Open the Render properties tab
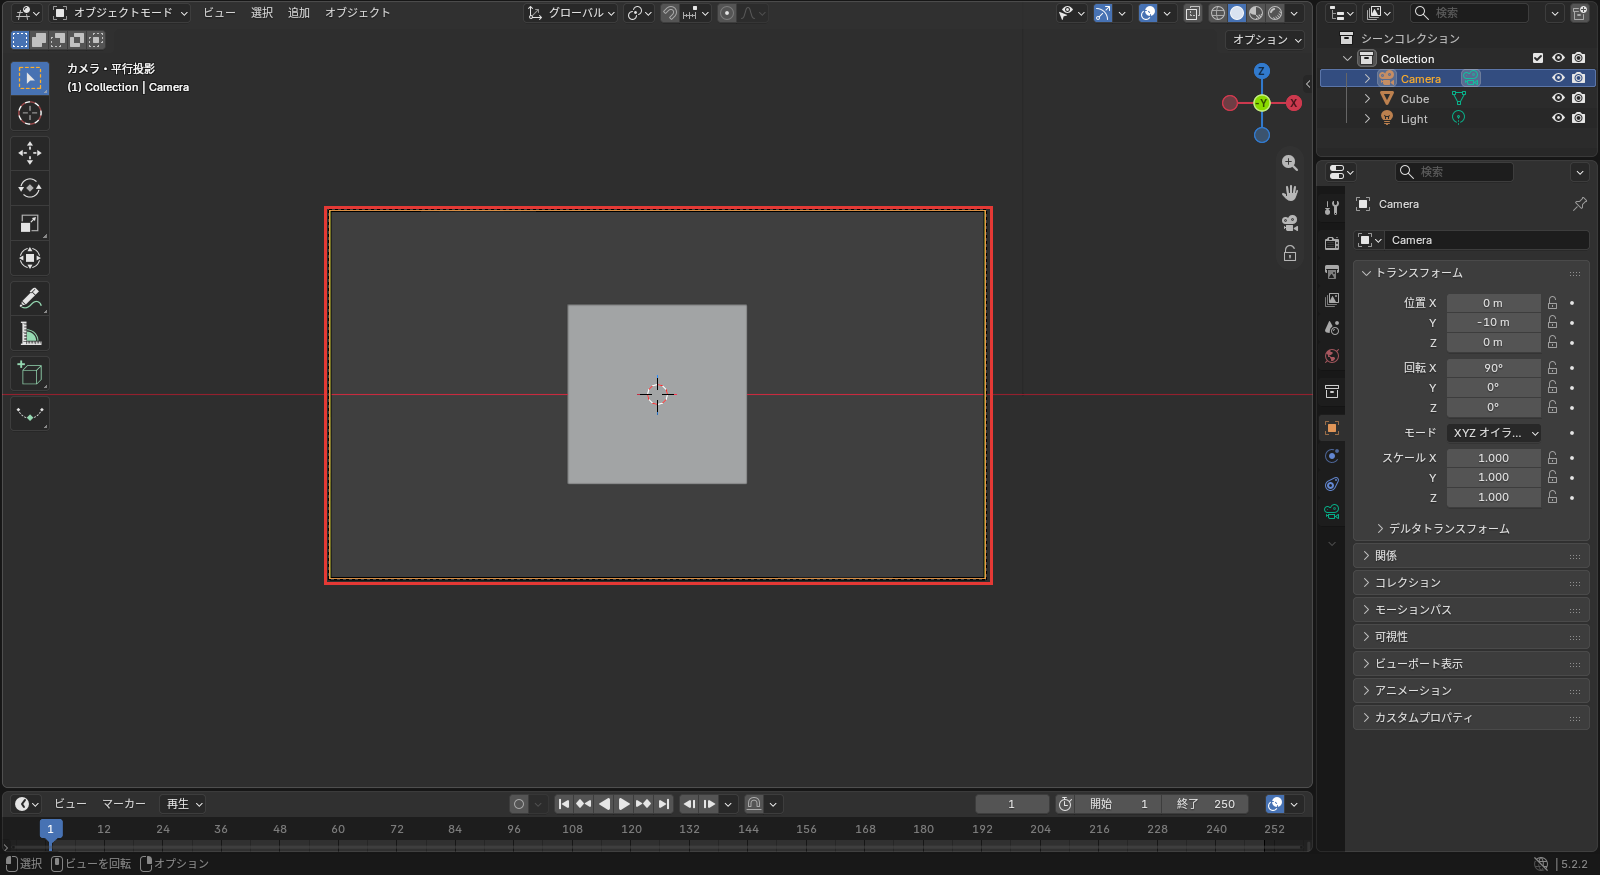Image resolution: width=1600 pixels, height=875 pixels. 1332,243
